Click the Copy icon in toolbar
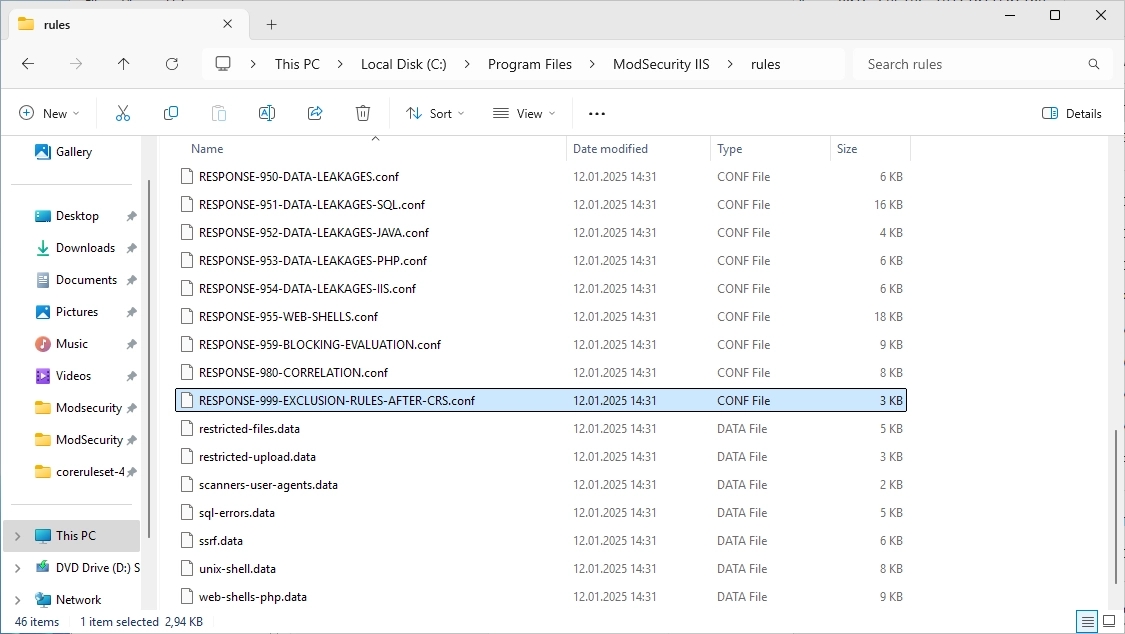This screenshot has width=1125, height=634. tap(171, 114)
